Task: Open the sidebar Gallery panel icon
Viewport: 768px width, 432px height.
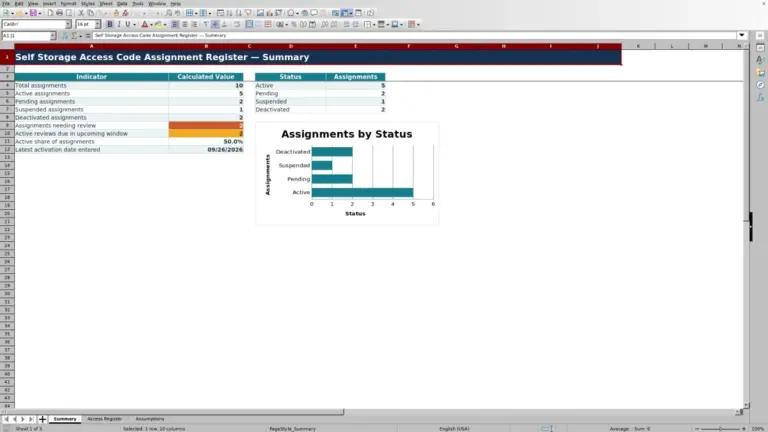Action: click(x=760, y=72)
